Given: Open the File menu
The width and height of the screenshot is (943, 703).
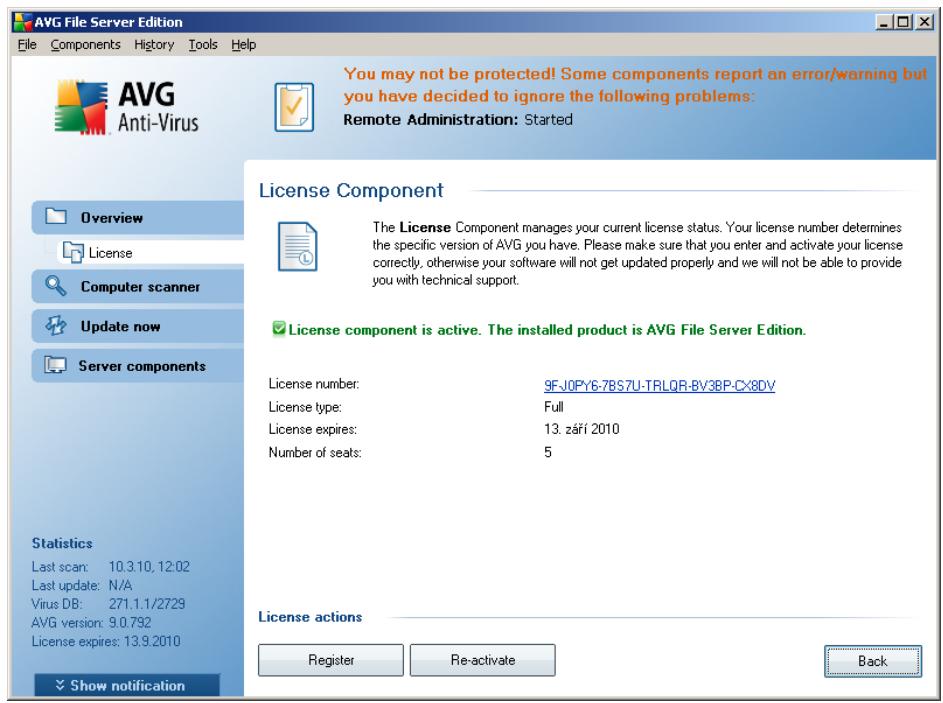Looking at the screenshot, I should click(27, 45).
